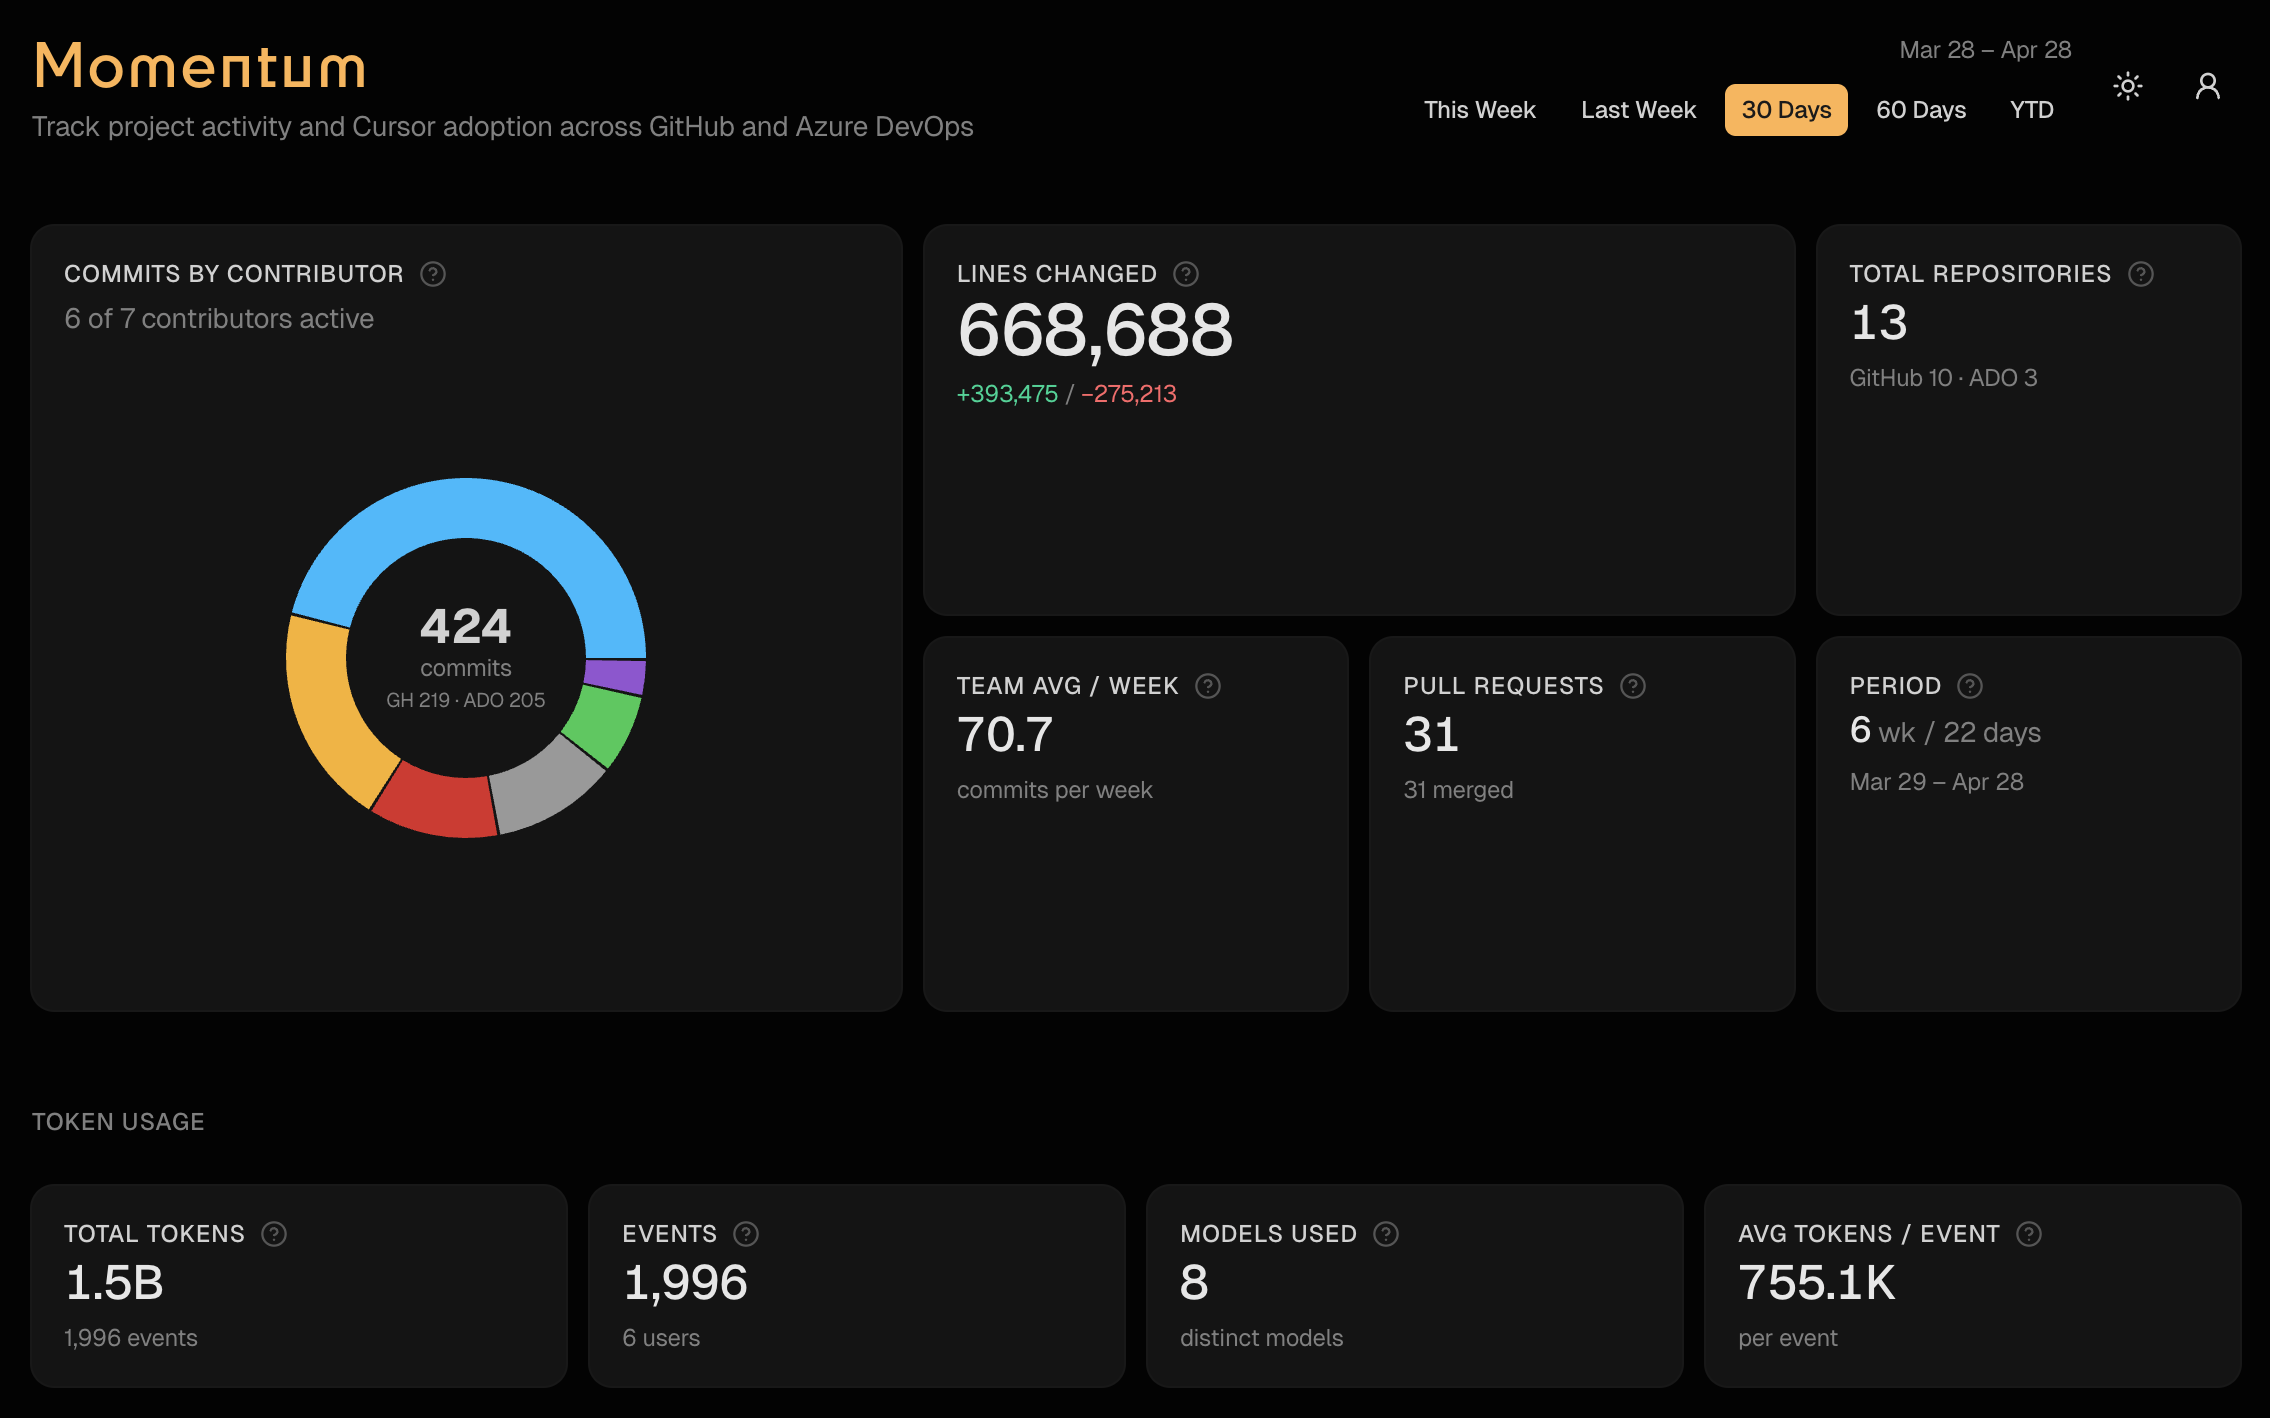Select the YTD time range
Image resolution: width=2270 pixels, height=1418 pixels.
click(2031, 110)
